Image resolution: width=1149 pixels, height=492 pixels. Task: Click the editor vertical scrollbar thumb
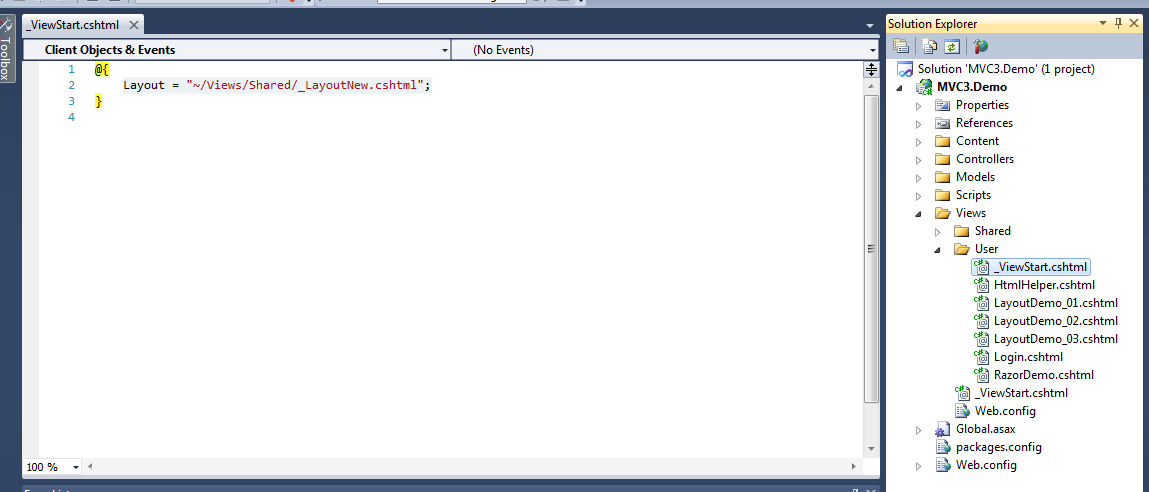(x=871, y=249)
